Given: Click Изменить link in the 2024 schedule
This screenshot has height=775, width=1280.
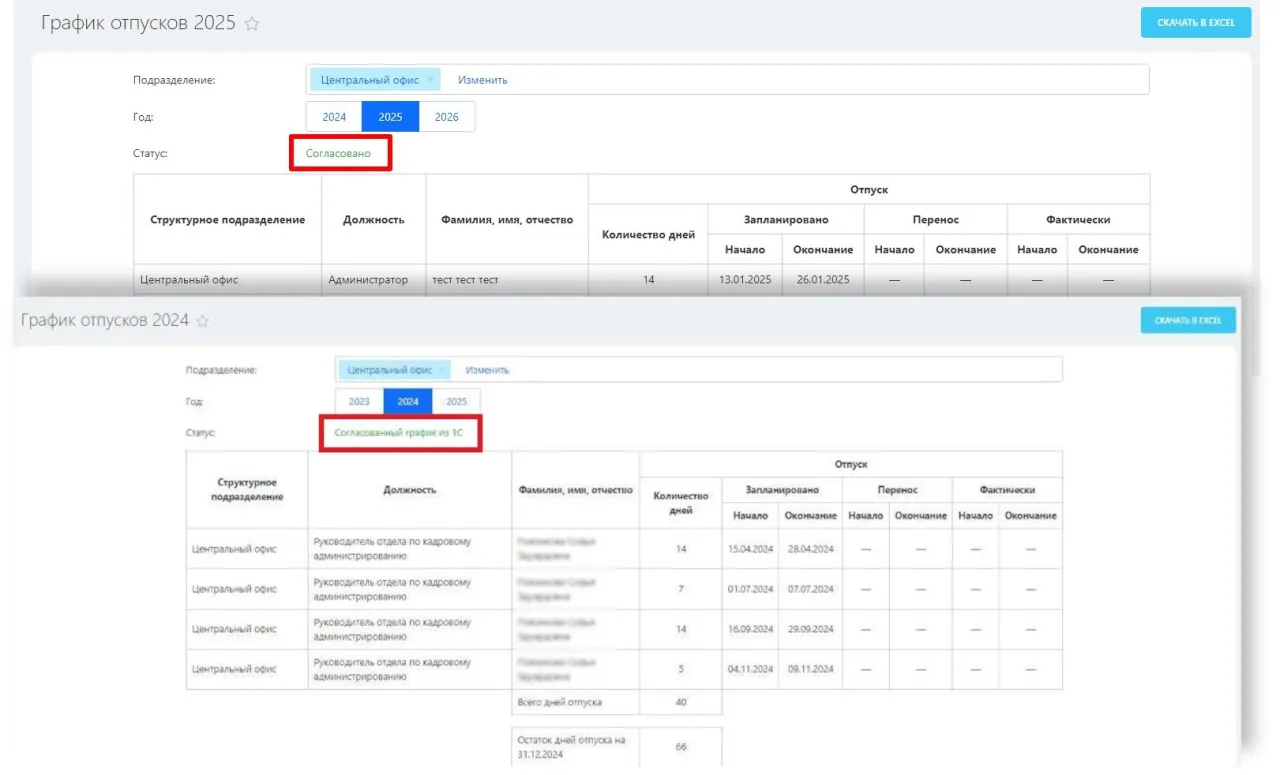Looking at the screenshot, I should (487, 370).
